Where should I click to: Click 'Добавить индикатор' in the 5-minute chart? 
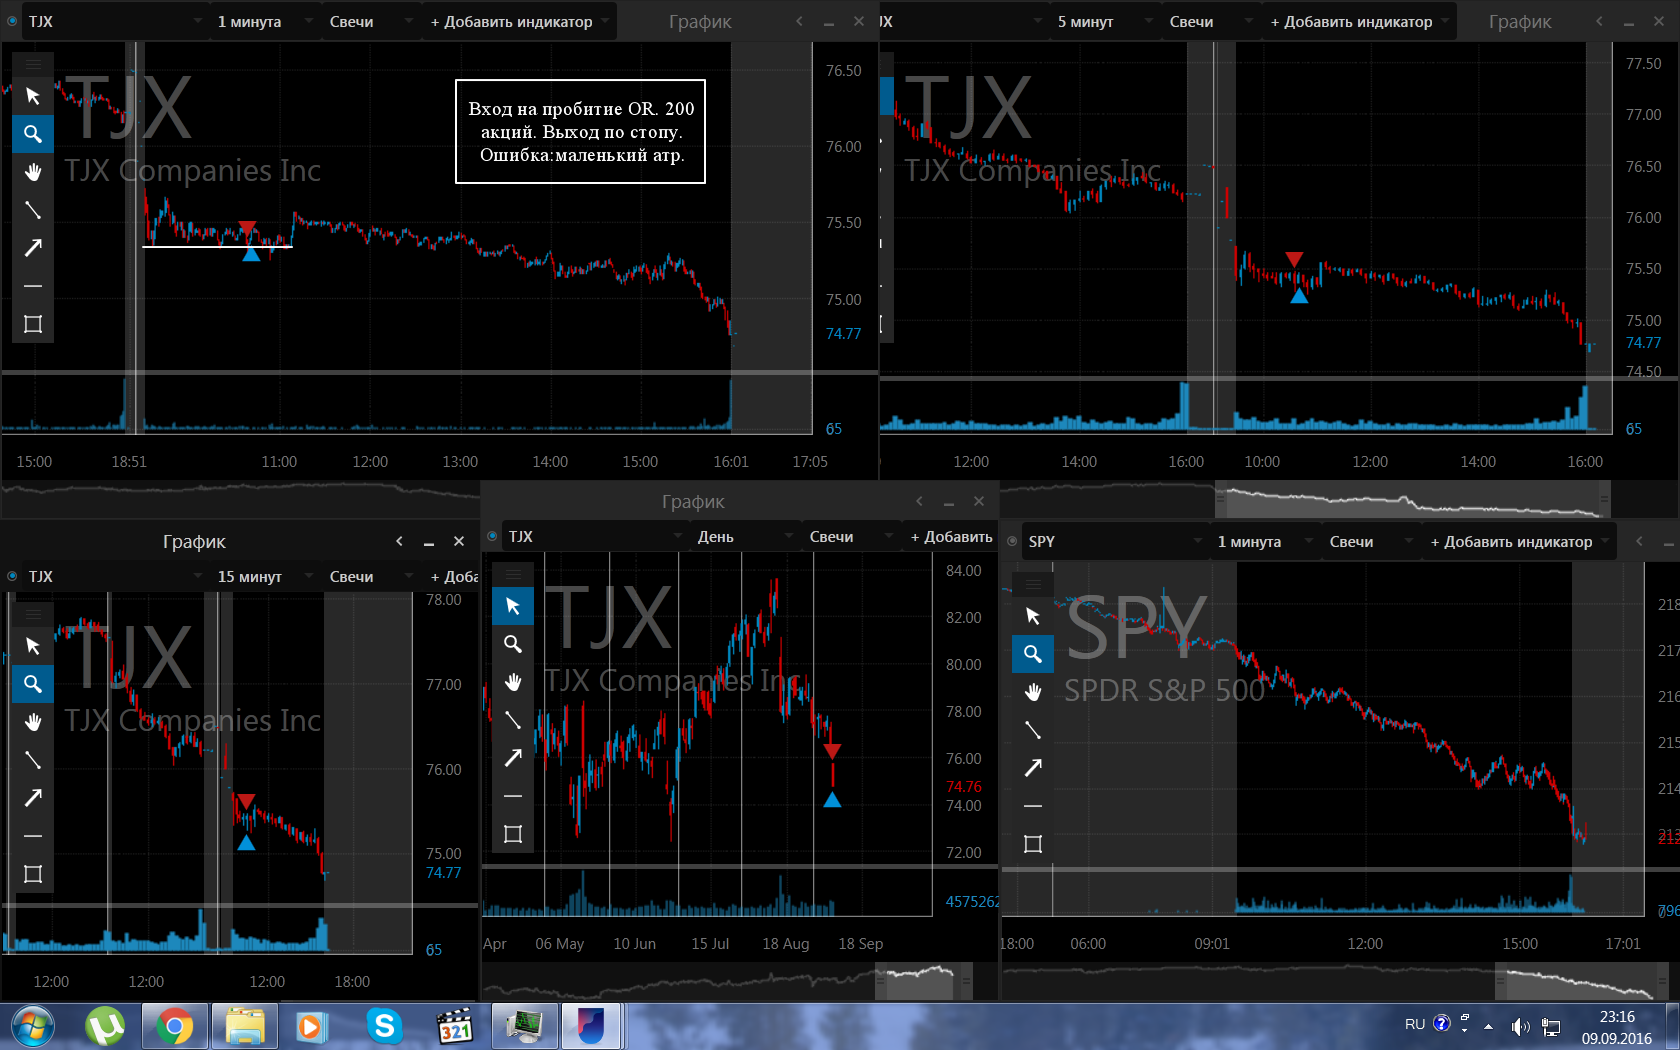click(1359, 21)
